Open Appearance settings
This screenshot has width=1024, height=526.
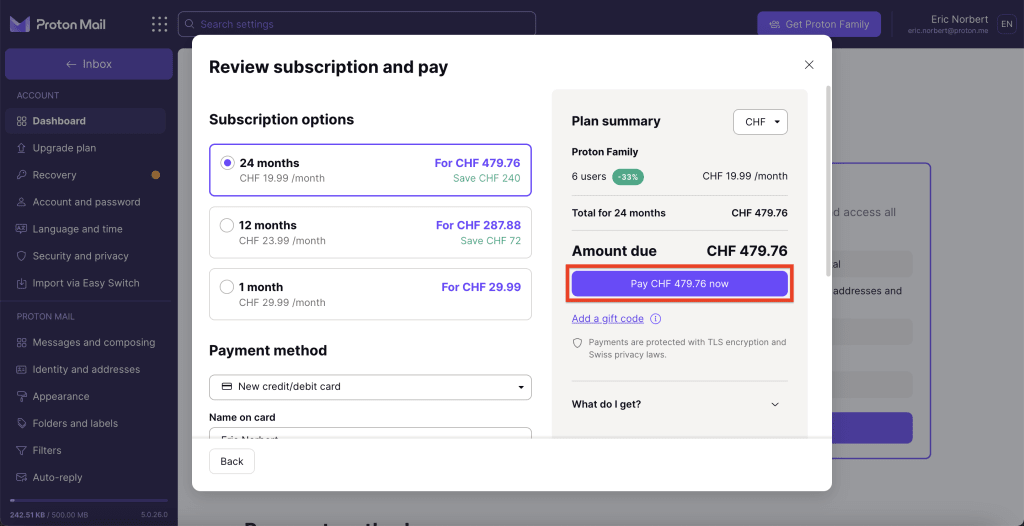point(86,397)
